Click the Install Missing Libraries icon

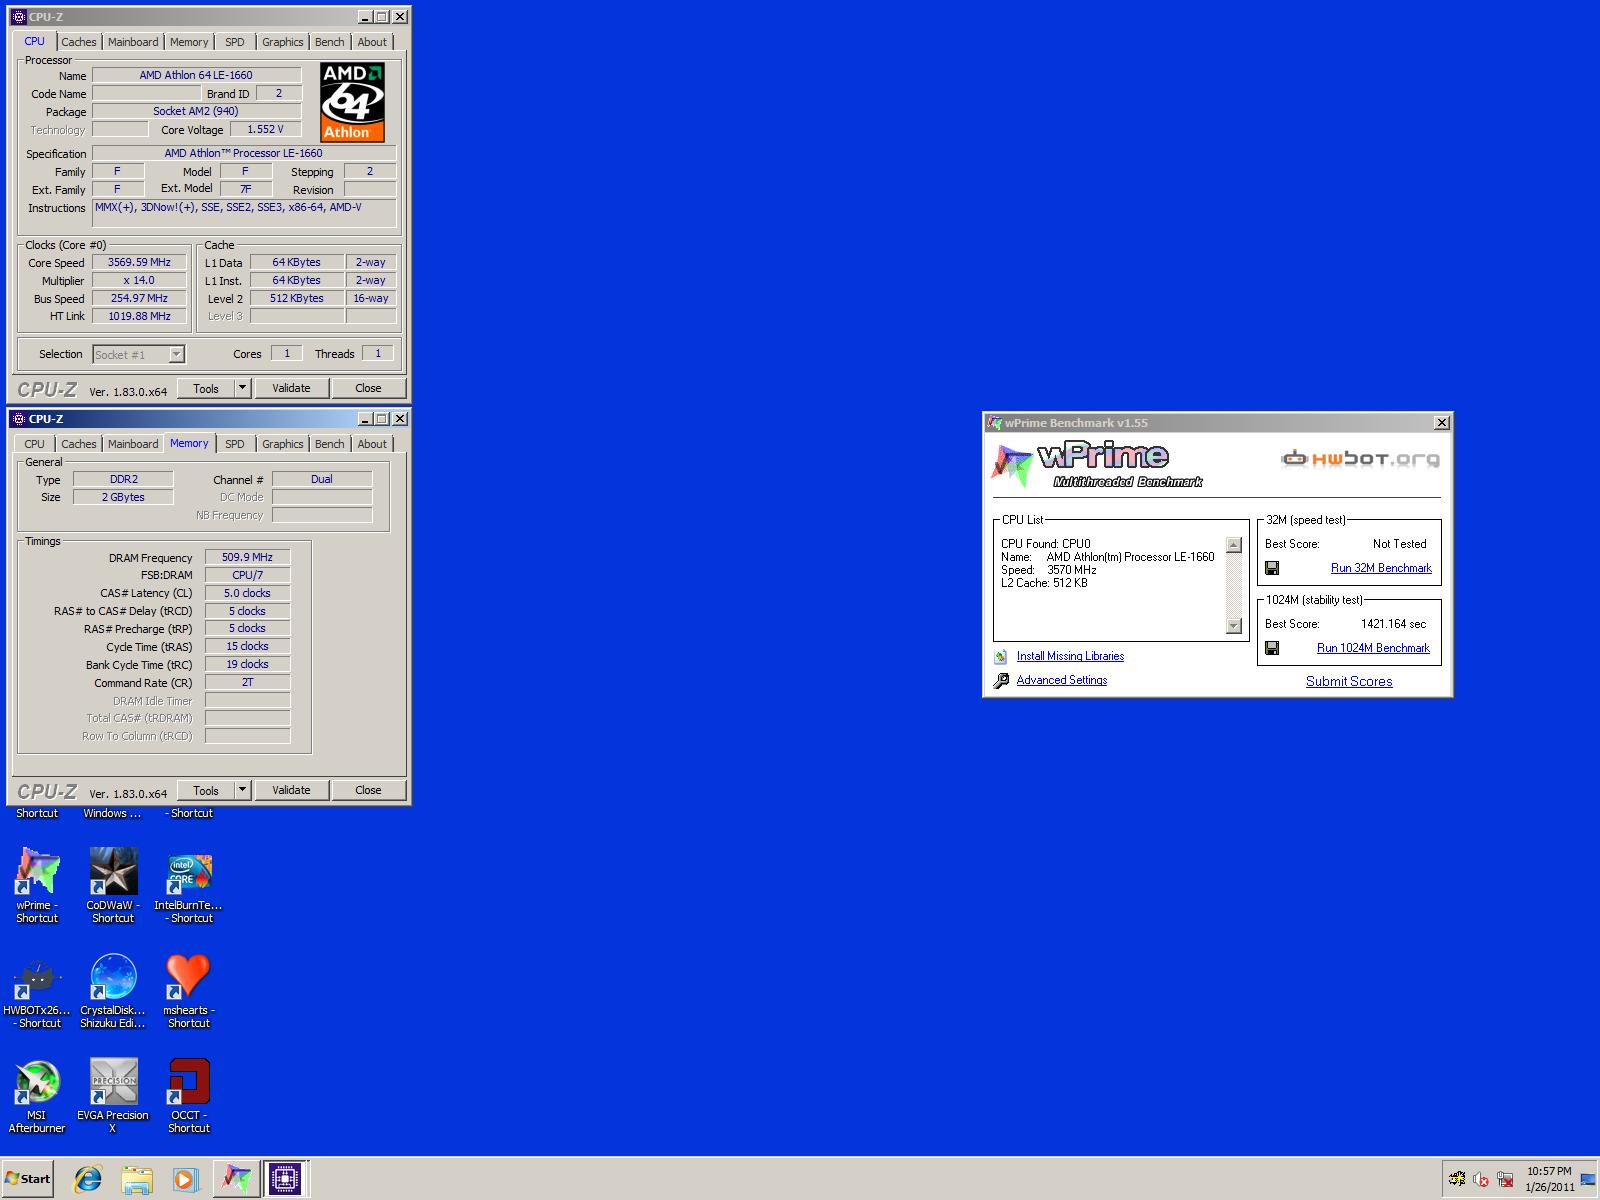pos(1001,657)
